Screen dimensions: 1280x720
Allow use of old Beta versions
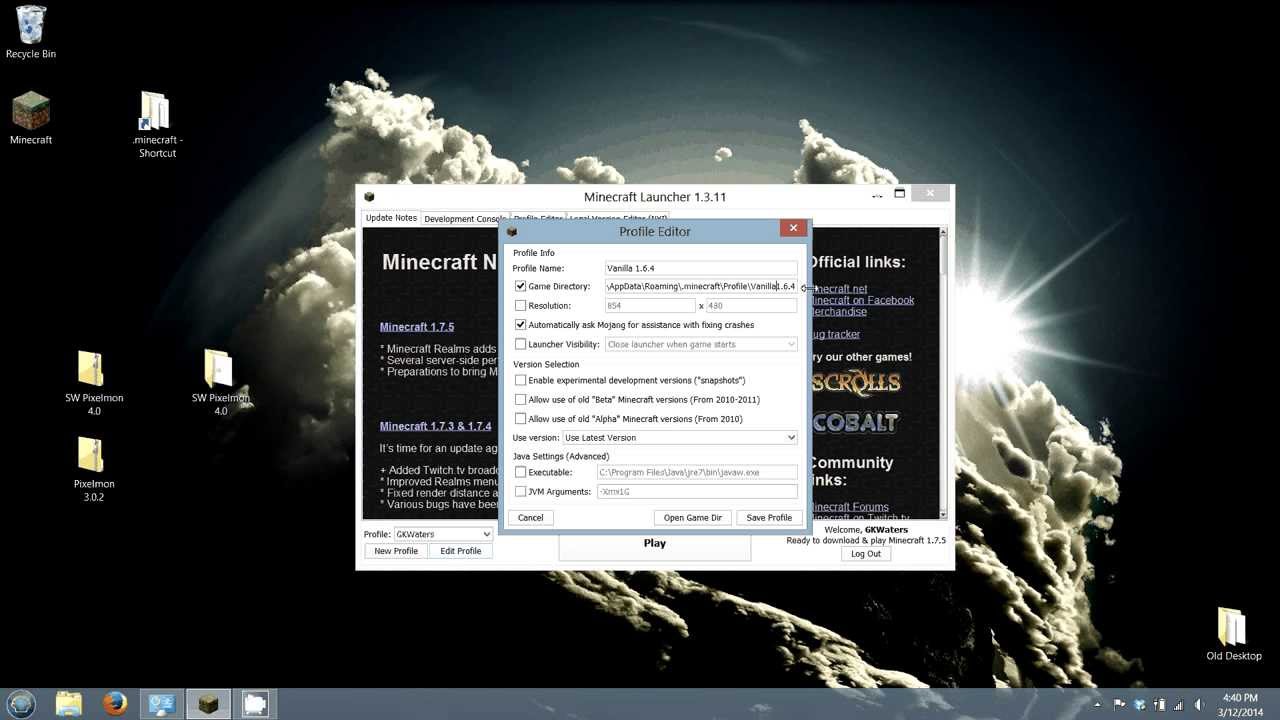(x=520, y=399)
